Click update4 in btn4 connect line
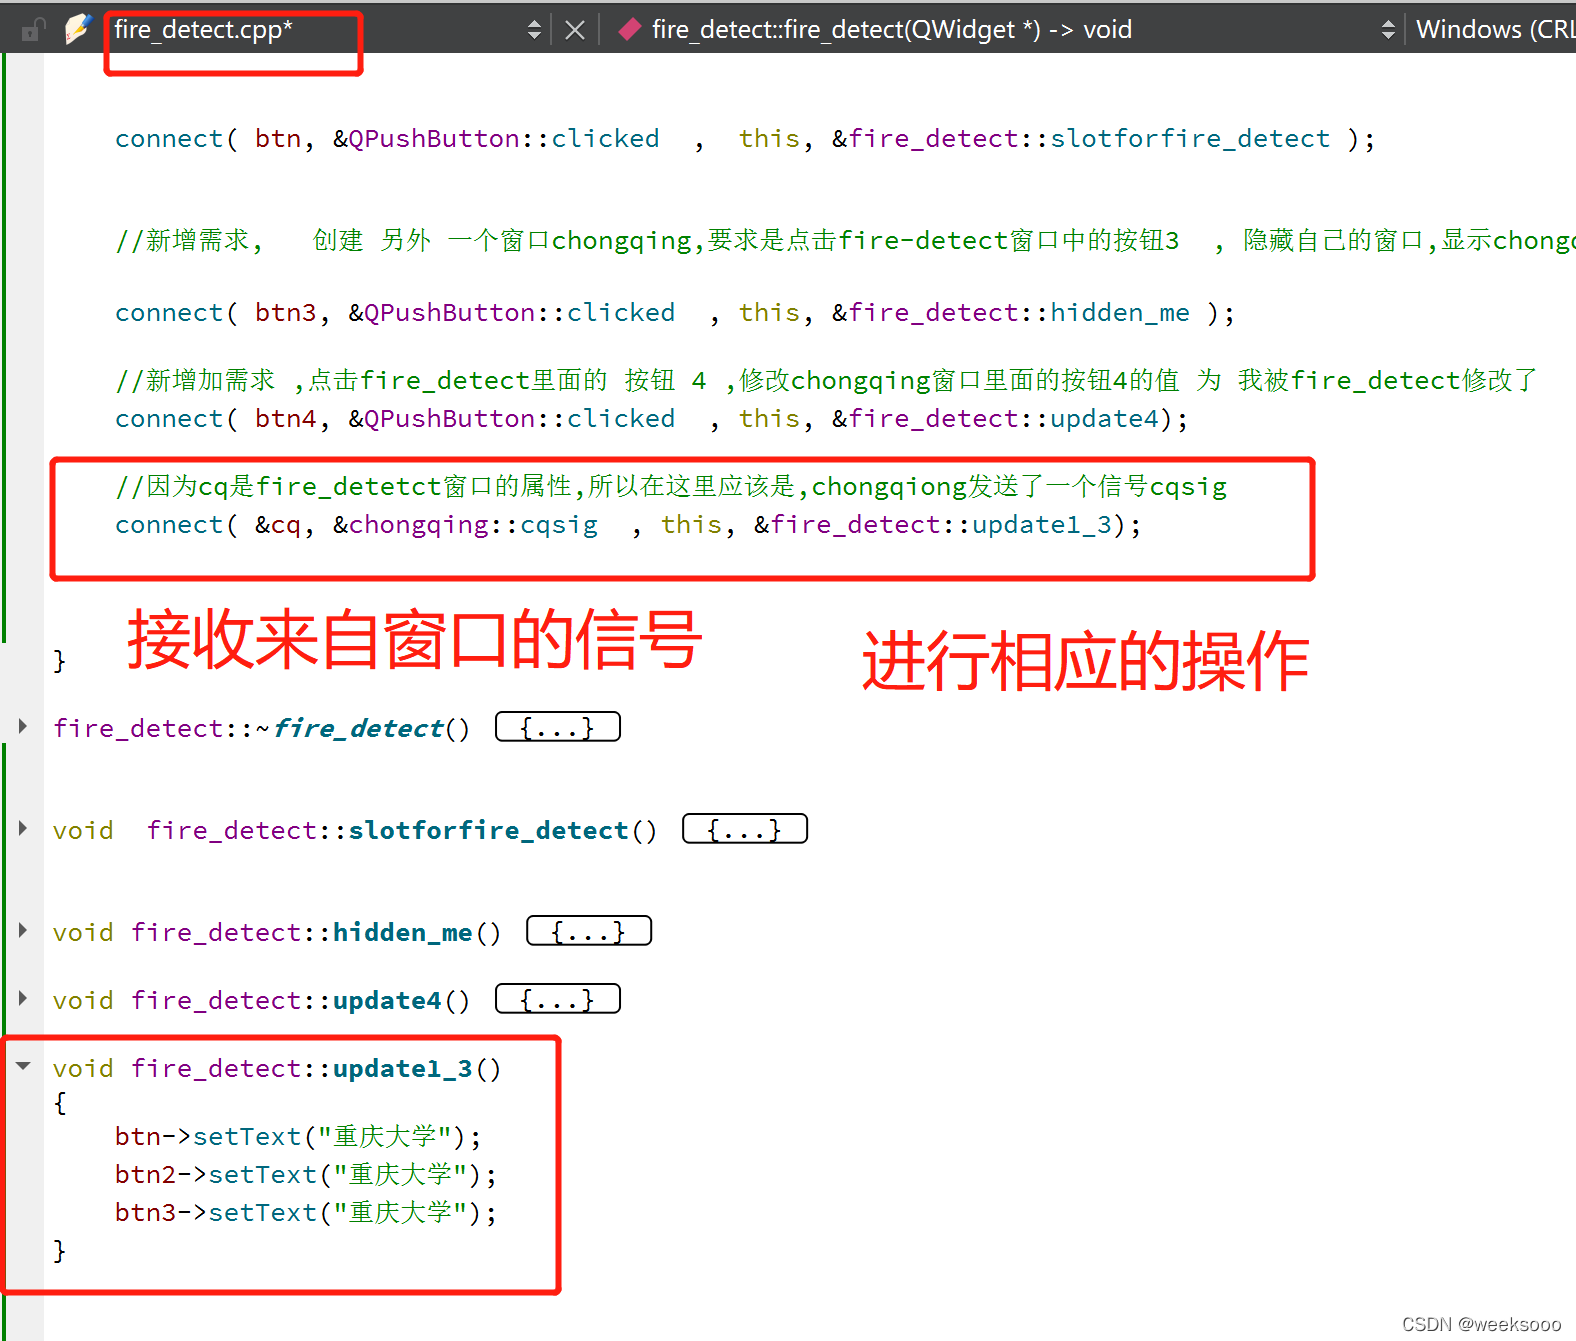The image size is (1576, 1341). (x=1104, y=419)
